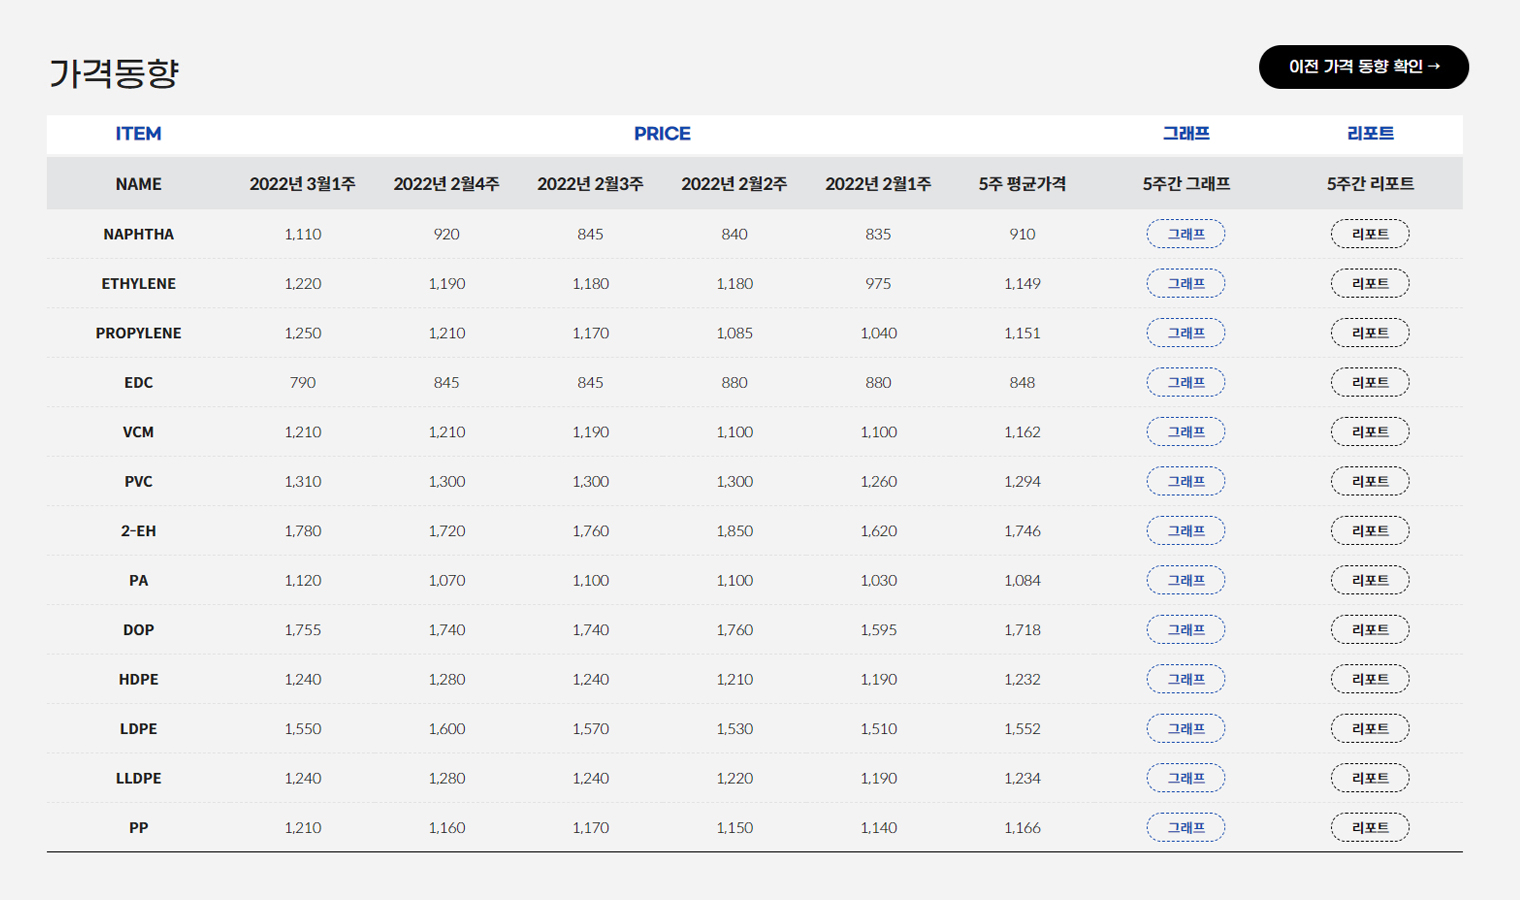1520x900 pixels.
Task: Click the blue 리포트 header
Action: coord(1370,134)
